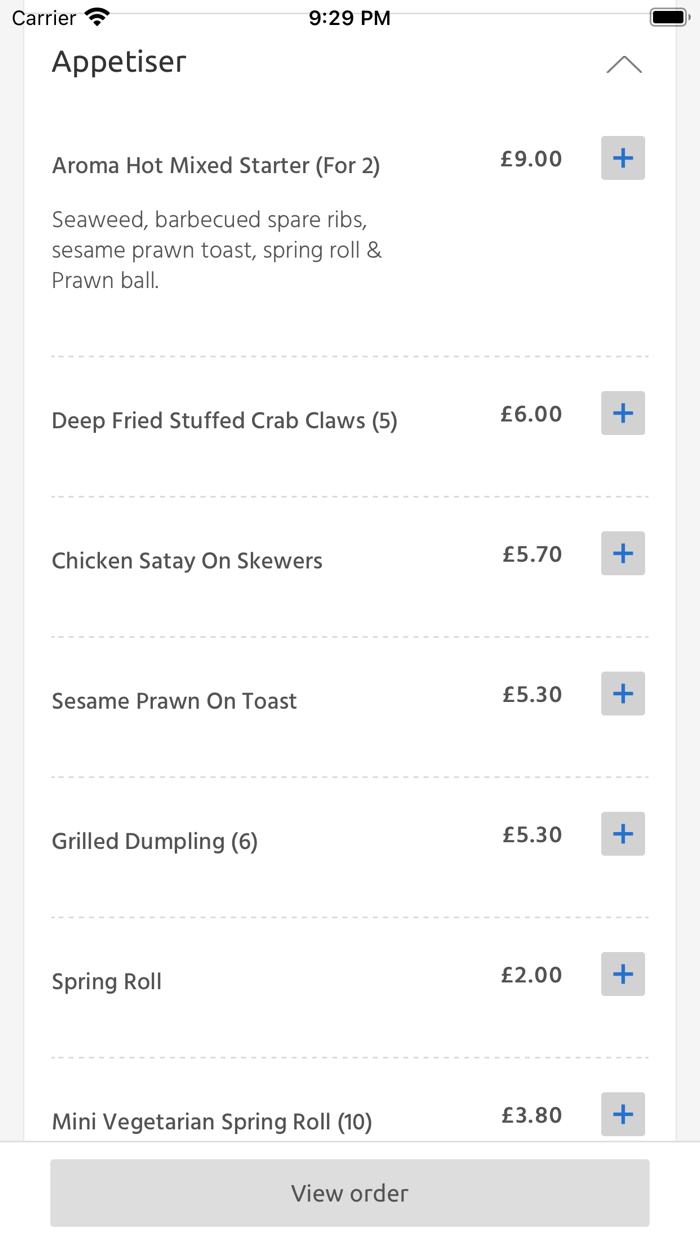This screenshot has width=700, height=1244.
Task: Tap the battery icon in status bar
Action: (x=667, y=17)
